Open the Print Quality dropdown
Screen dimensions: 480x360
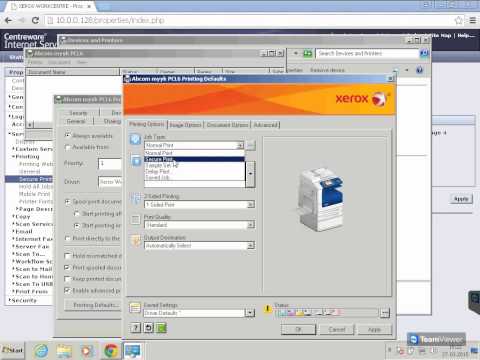[x=251, y=225]
